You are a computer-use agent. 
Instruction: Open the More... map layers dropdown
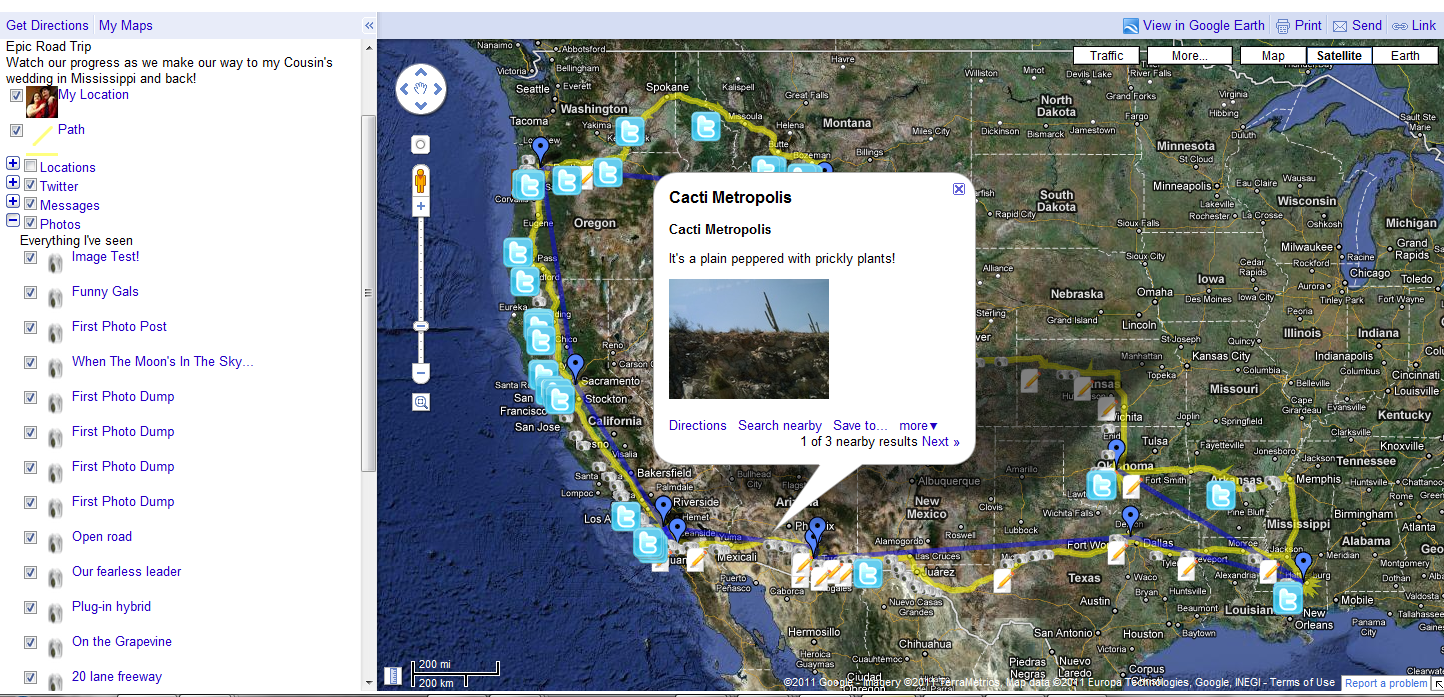1189,56
